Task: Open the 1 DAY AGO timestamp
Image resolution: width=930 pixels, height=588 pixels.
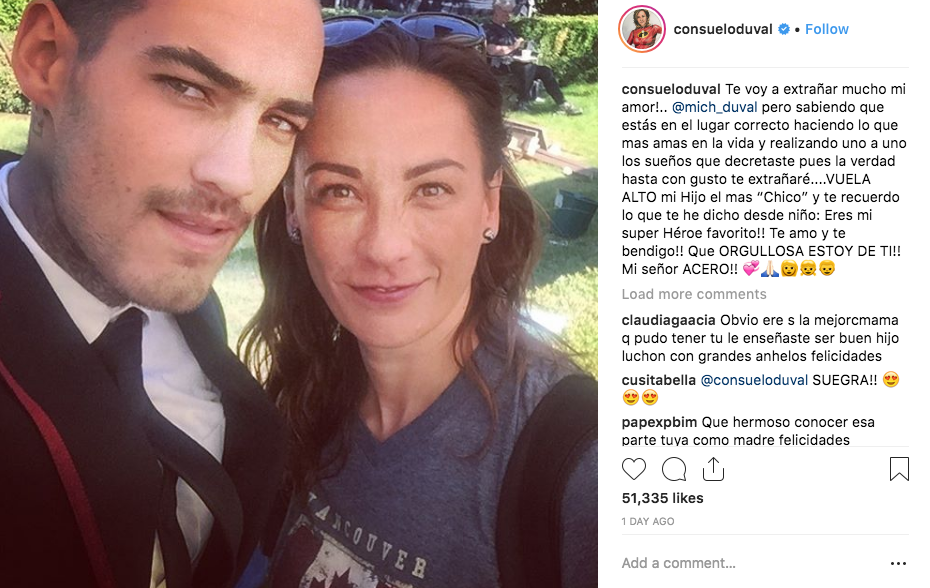Action: (648, 522)
